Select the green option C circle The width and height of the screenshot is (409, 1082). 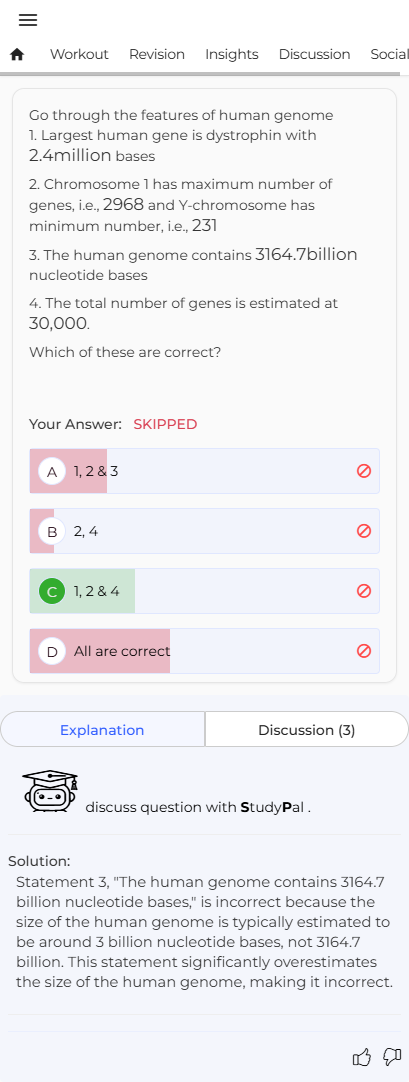click(52, 592)
